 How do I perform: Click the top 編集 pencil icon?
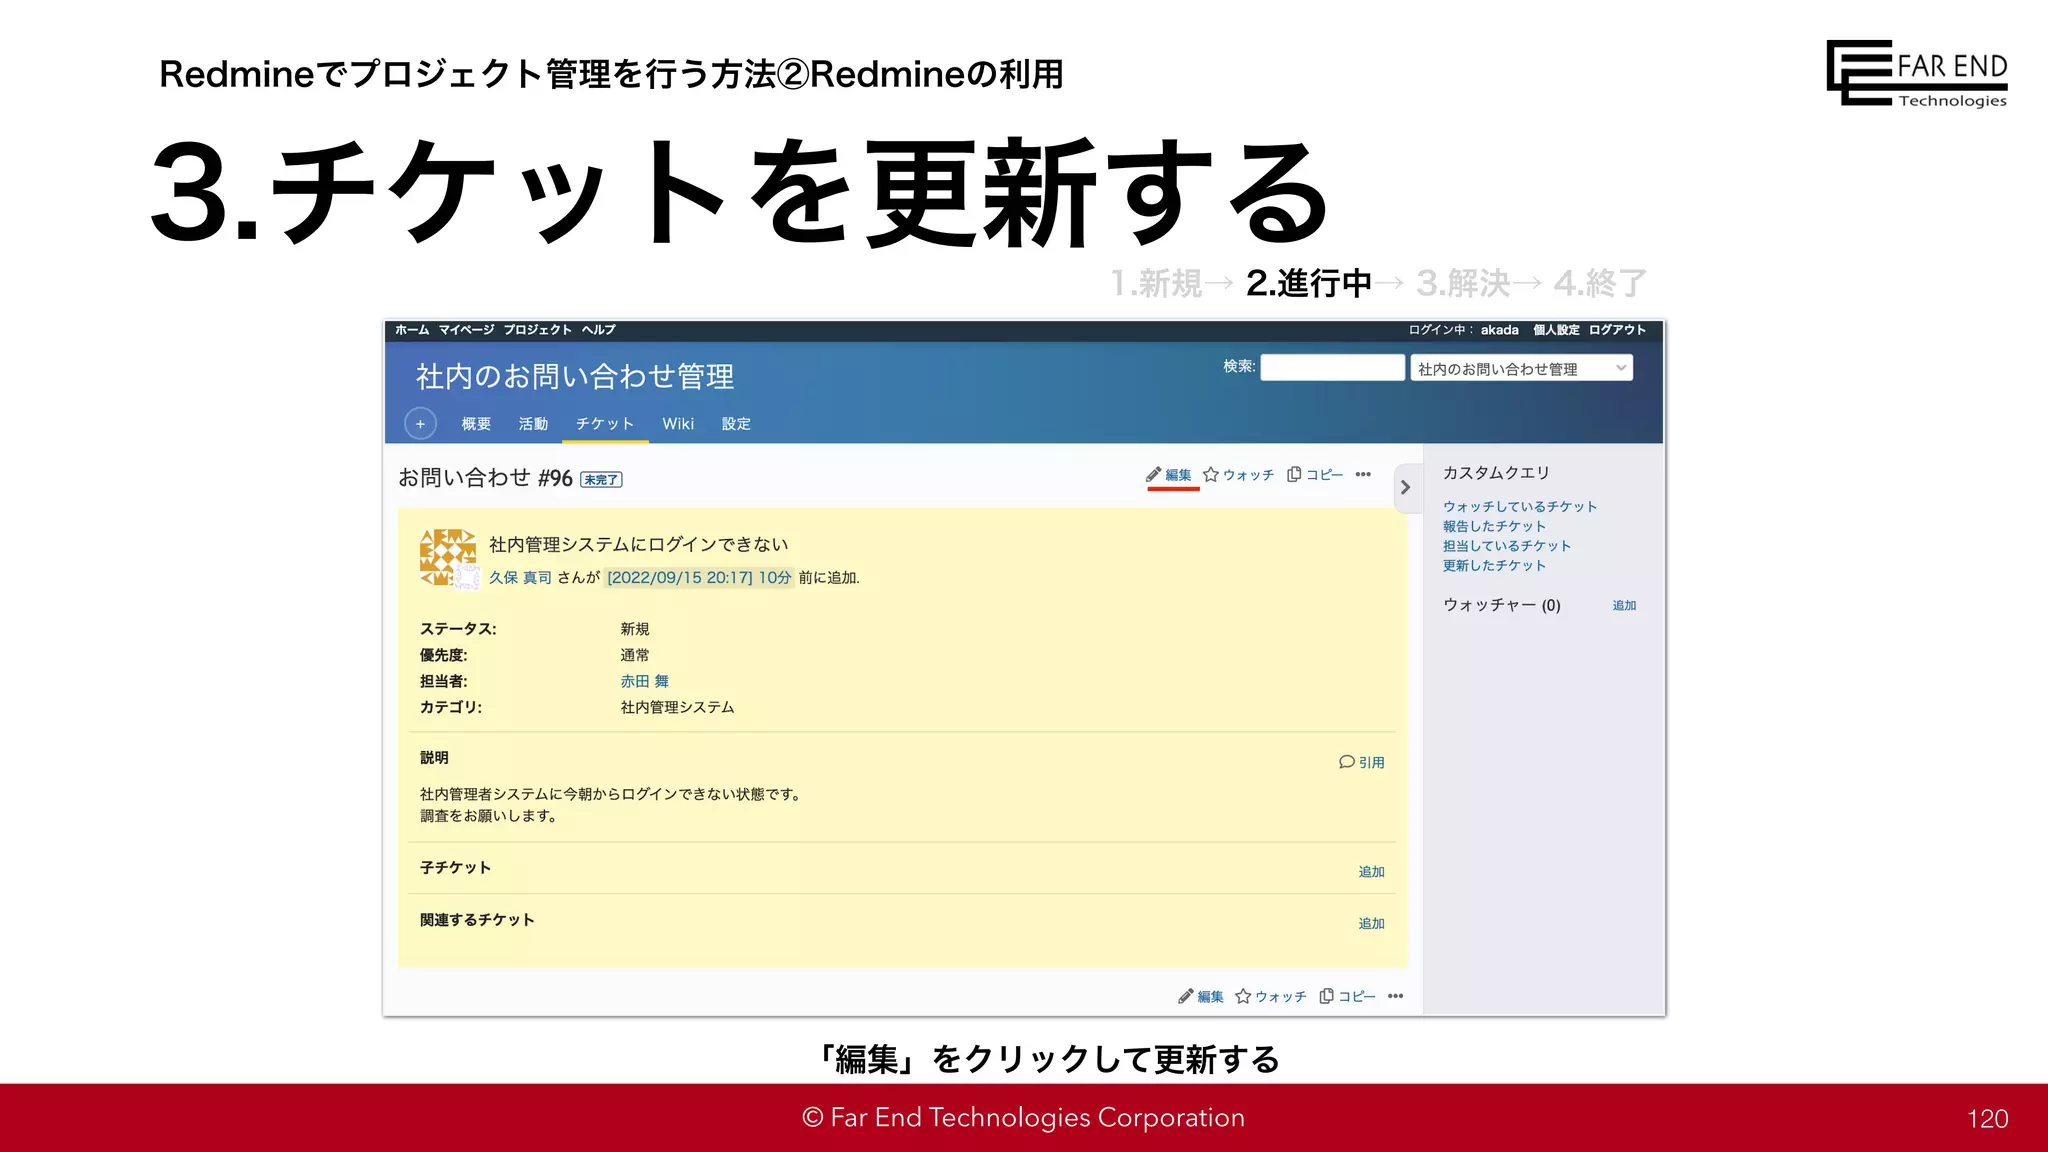pos(1153,475)
